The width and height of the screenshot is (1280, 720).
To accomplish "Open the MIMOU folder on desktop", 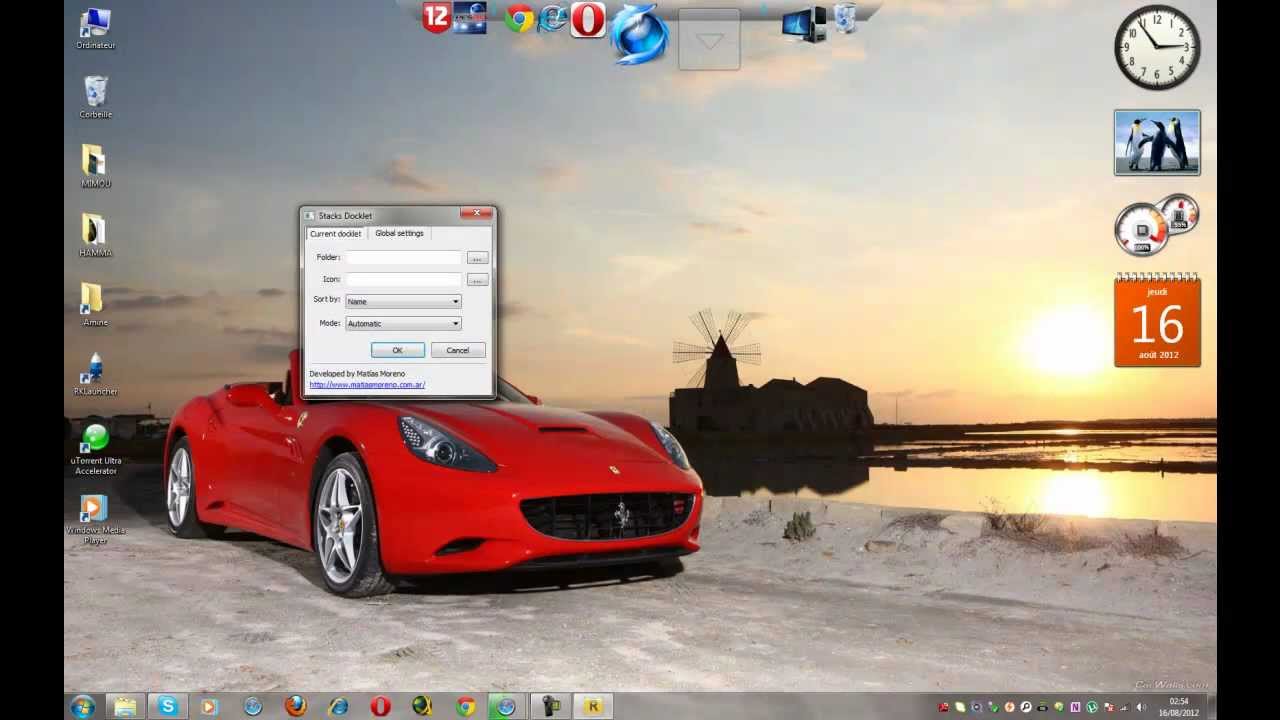I will [x=95, y=166].
